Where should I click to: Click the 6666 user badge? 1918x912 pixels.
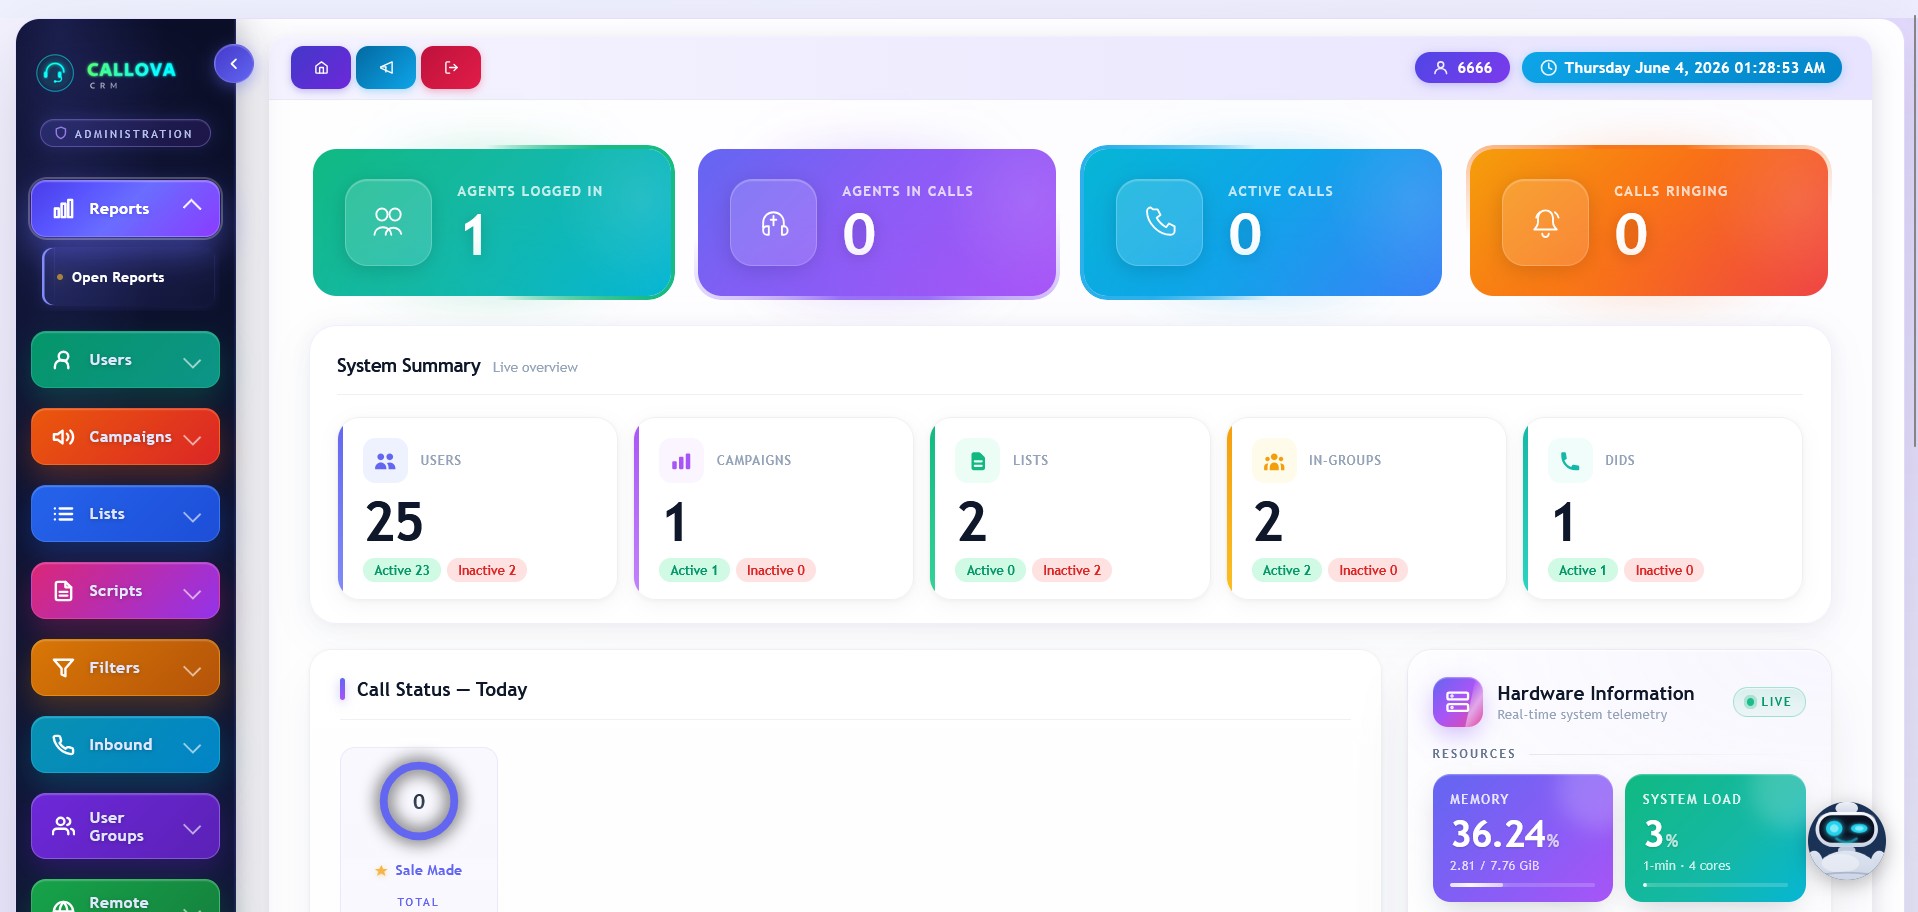(x=1462, y=68)
